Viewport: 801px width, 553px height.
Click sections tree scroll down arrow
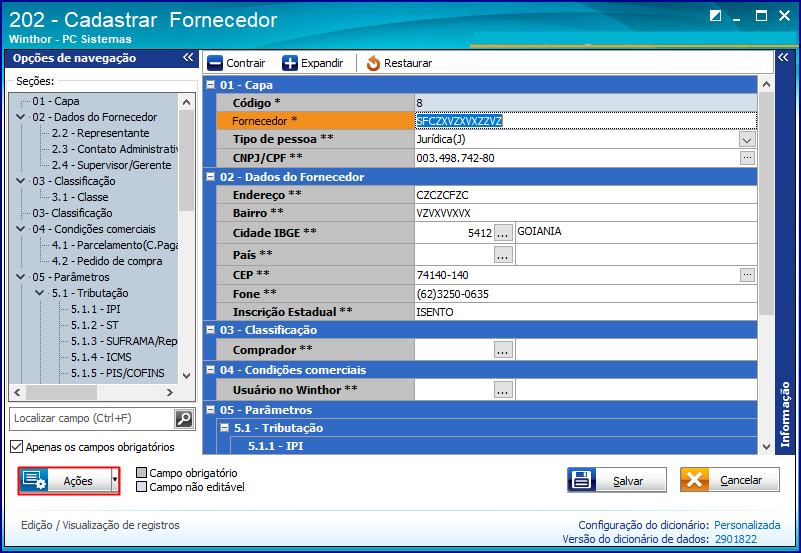click(x=186, y=376)
